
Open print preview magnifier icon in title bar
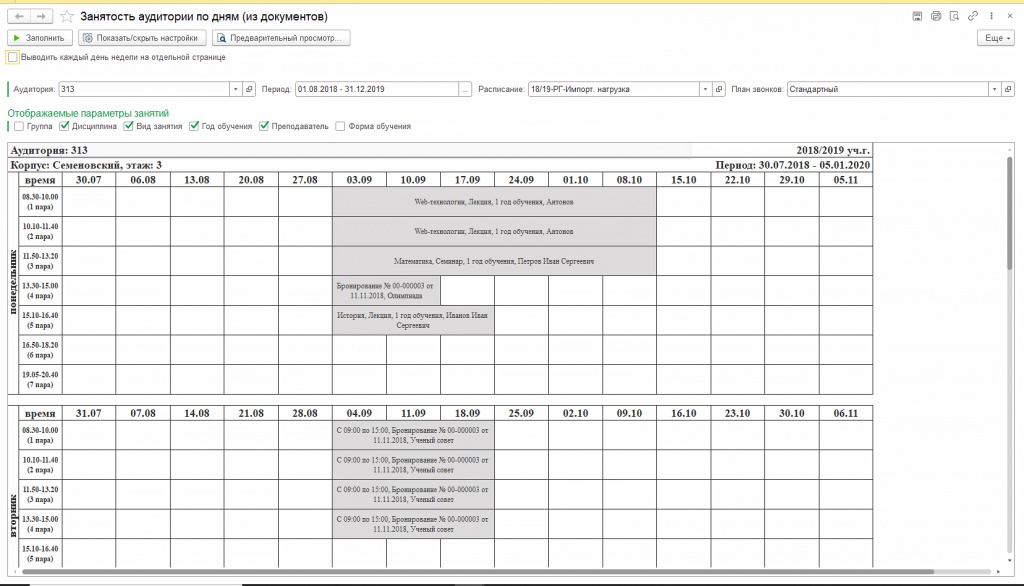tap(954, 17)
